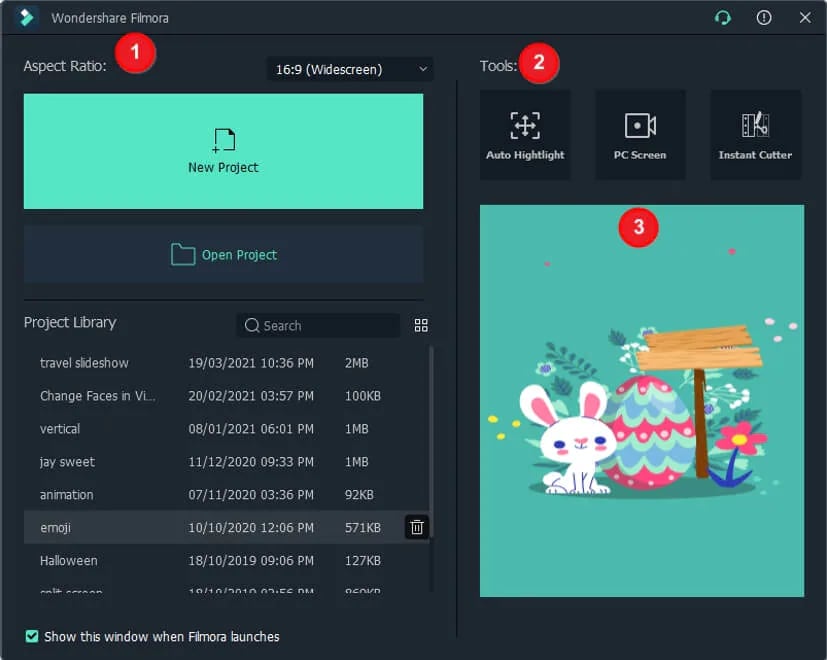Click the project library vertical scrollbar
The image size is (827, 660).
431,442
